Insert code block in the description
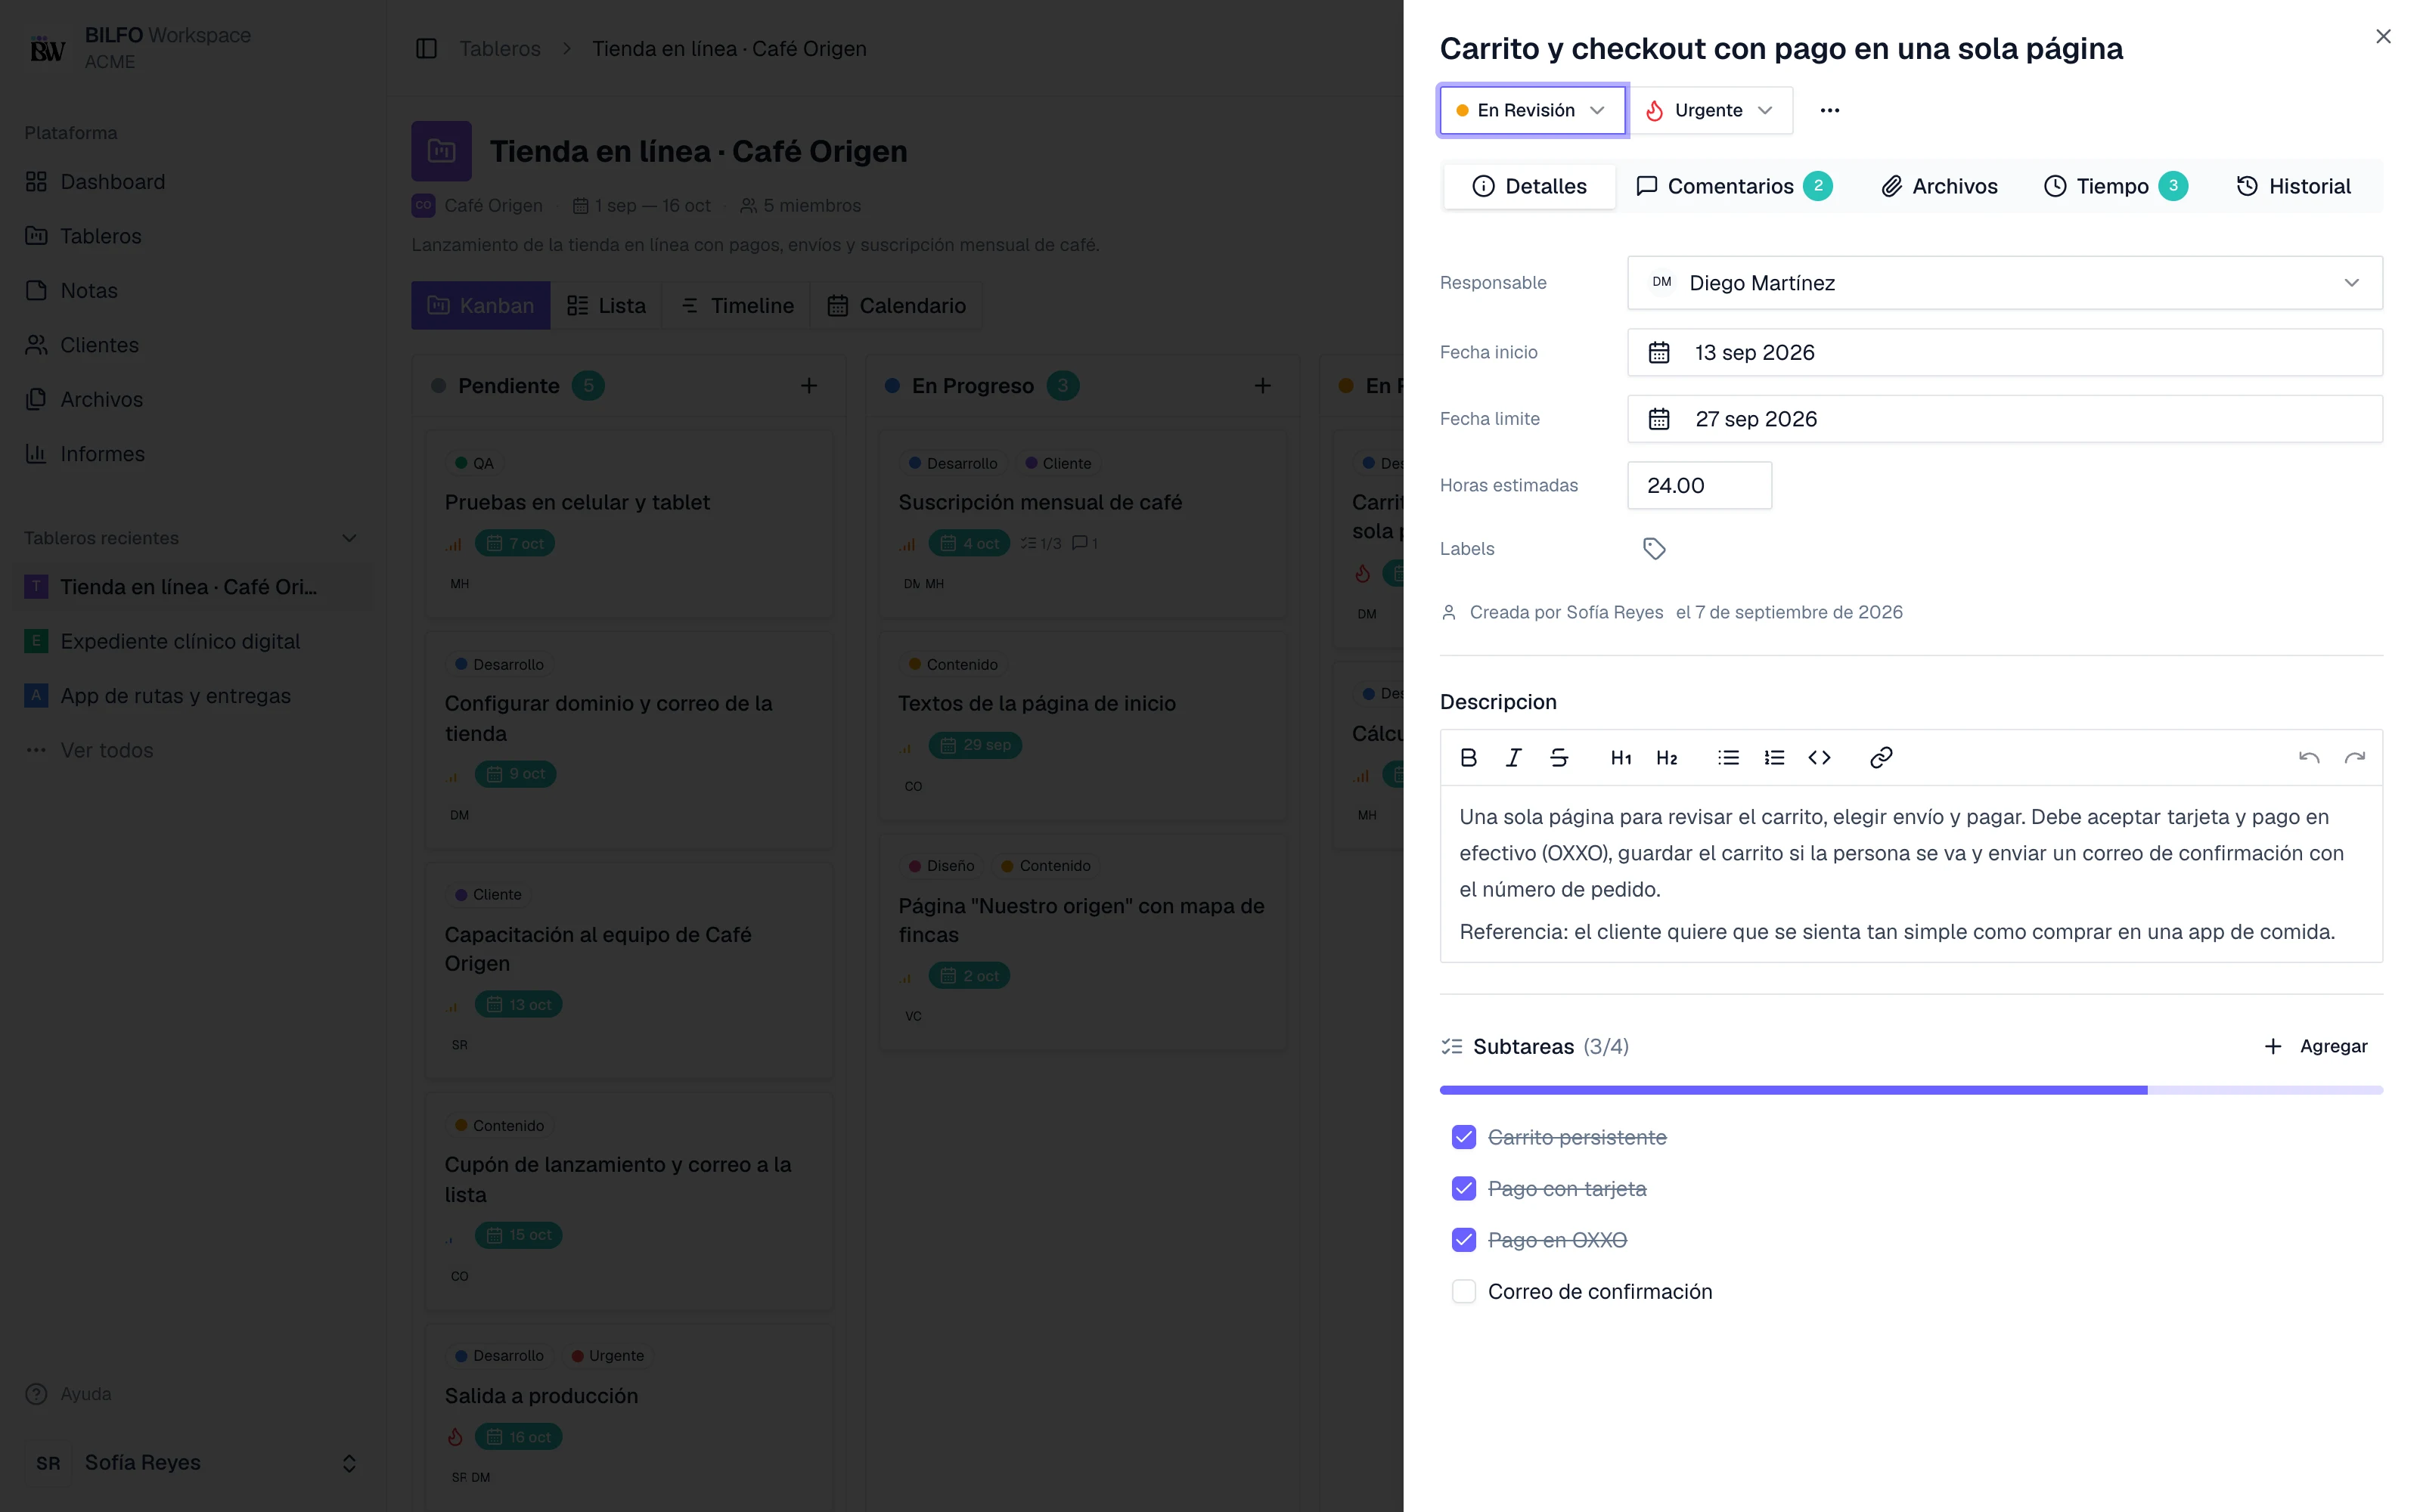Viewport: 2420px width, 1512px height. pyautogui.click(x=1819, y=757)
